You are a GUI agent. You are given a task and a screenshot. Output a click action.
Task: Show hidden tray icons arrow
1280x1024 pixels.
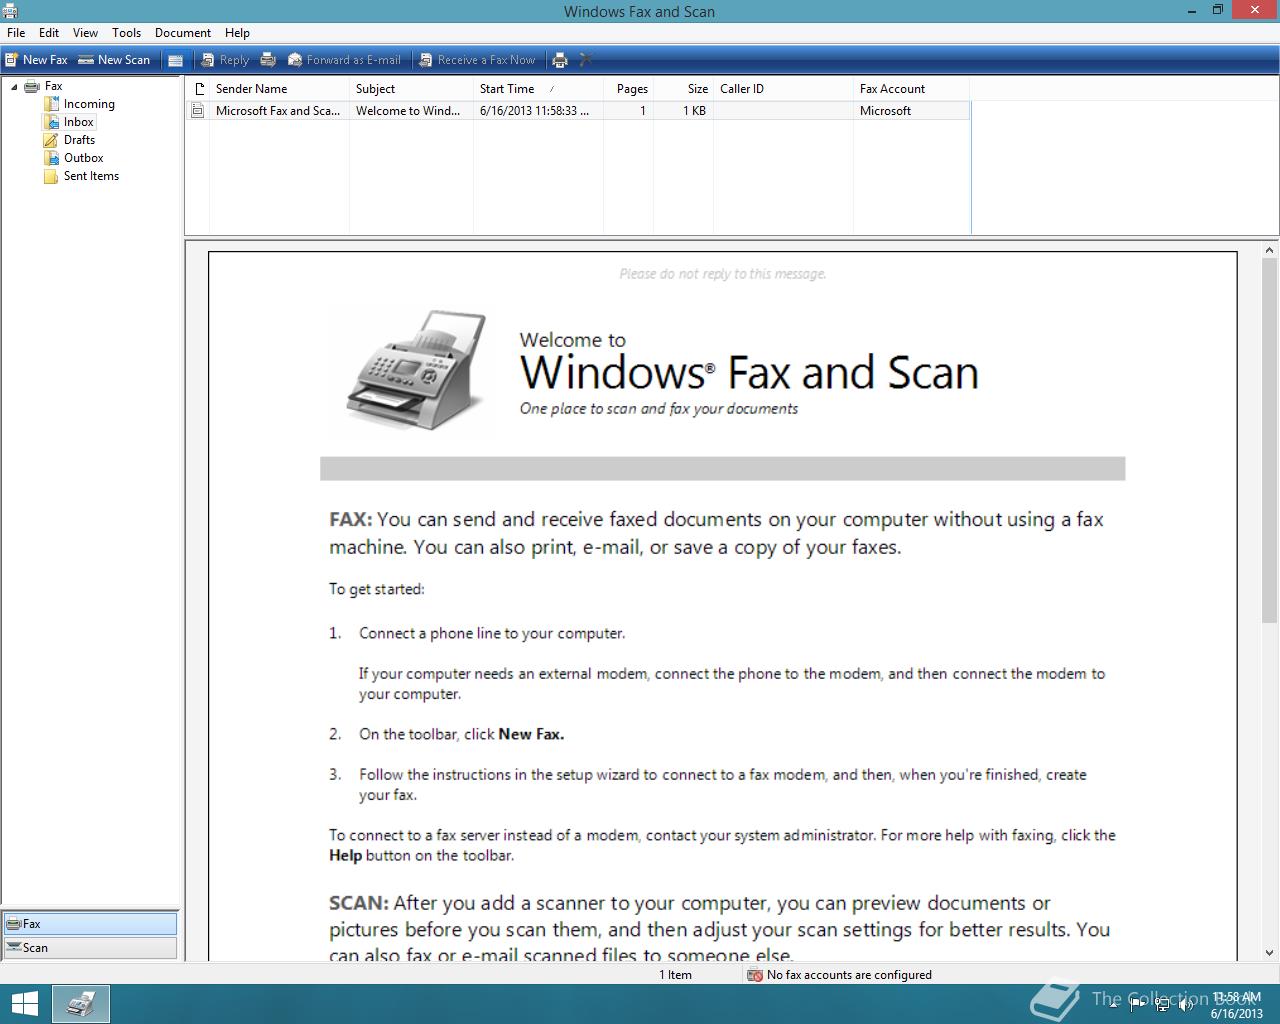pyautogui.click(x=1116, y=1005)
